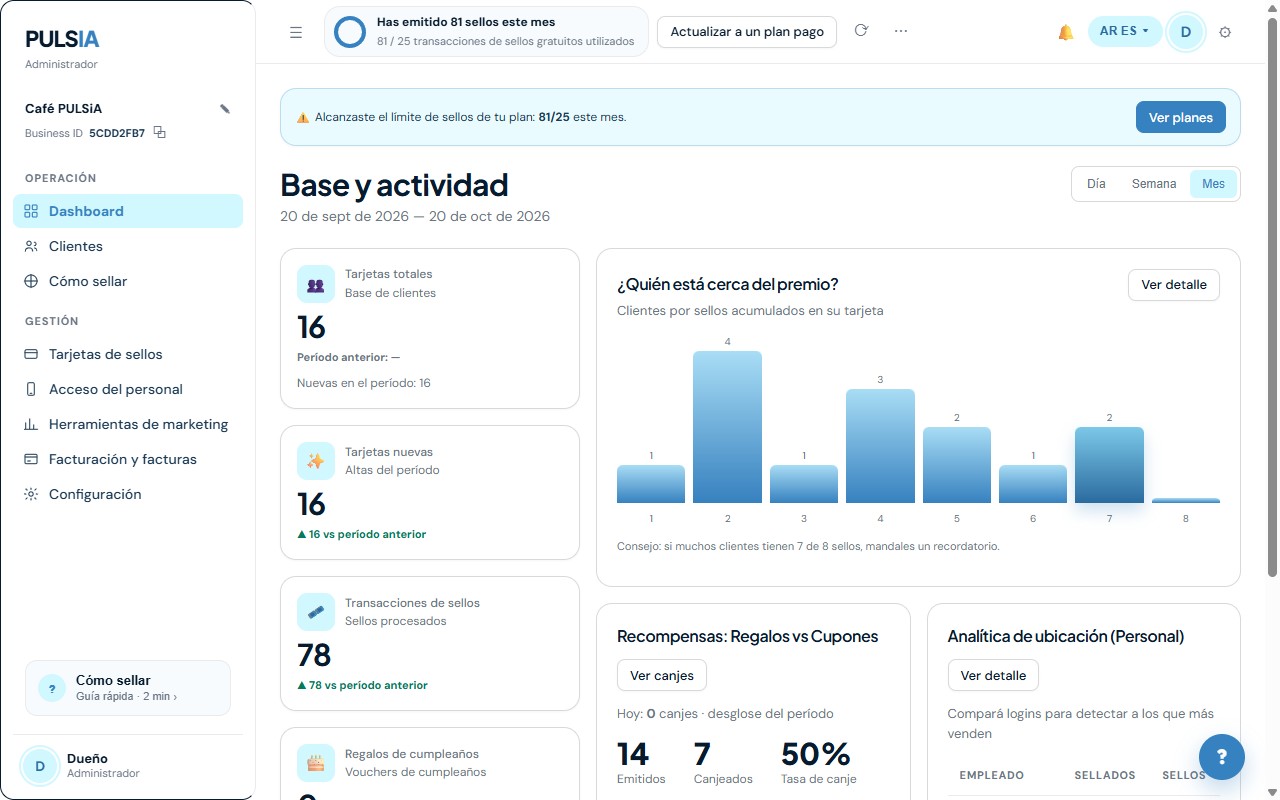Screen dimensions: 1280x800
Task: Click the refresh icon in top bar
Action: (x=861, y=31)
